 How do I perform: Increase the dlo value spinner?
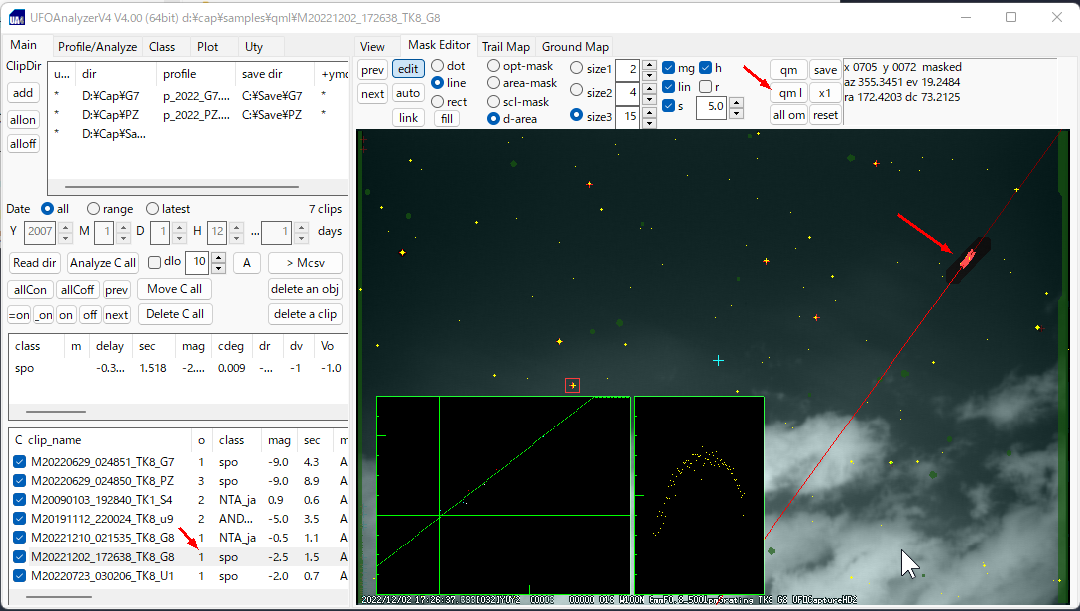(x=218, y=258)
